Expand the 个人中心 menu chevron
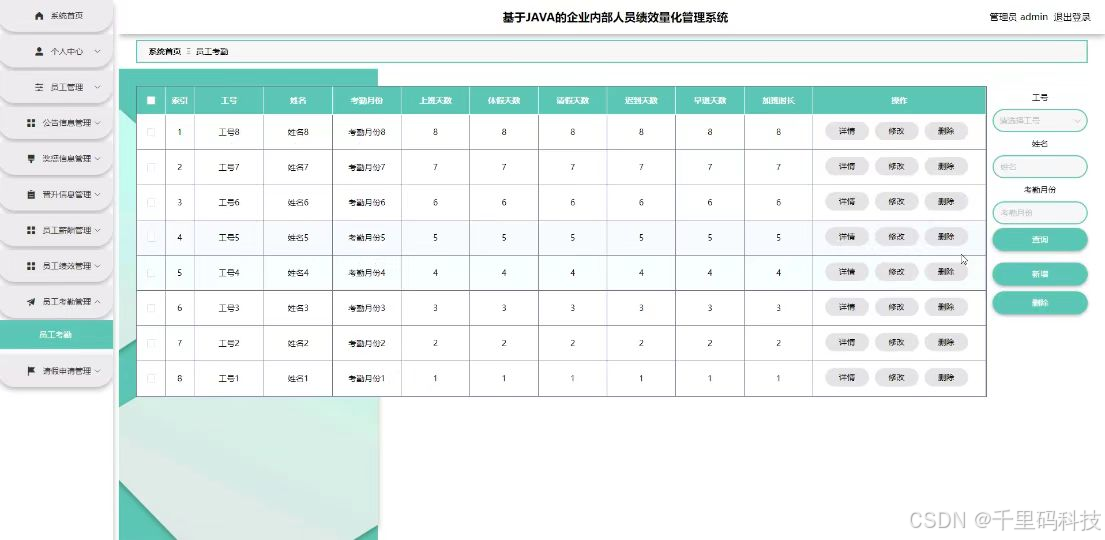Image resolution: width=1105 pixels, height=540 pixels. point(97,51)
